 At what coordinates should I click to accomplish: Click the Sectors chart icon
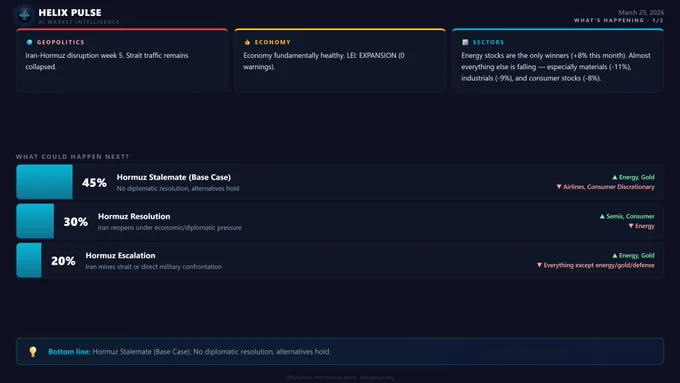click(x=465, y=42)
